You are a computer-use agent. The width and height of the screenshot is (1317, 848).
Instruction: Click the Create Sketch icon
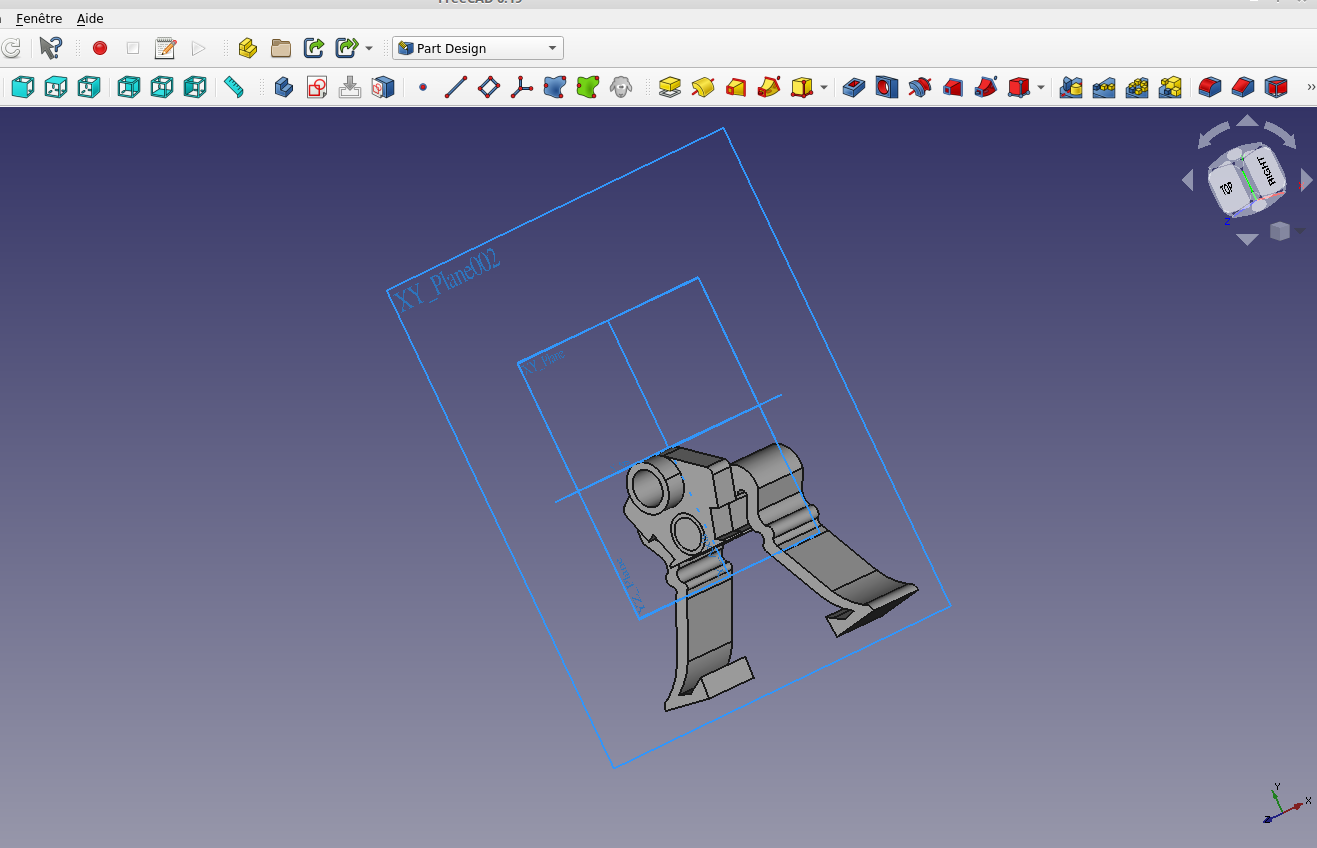(x=317, y=88)
